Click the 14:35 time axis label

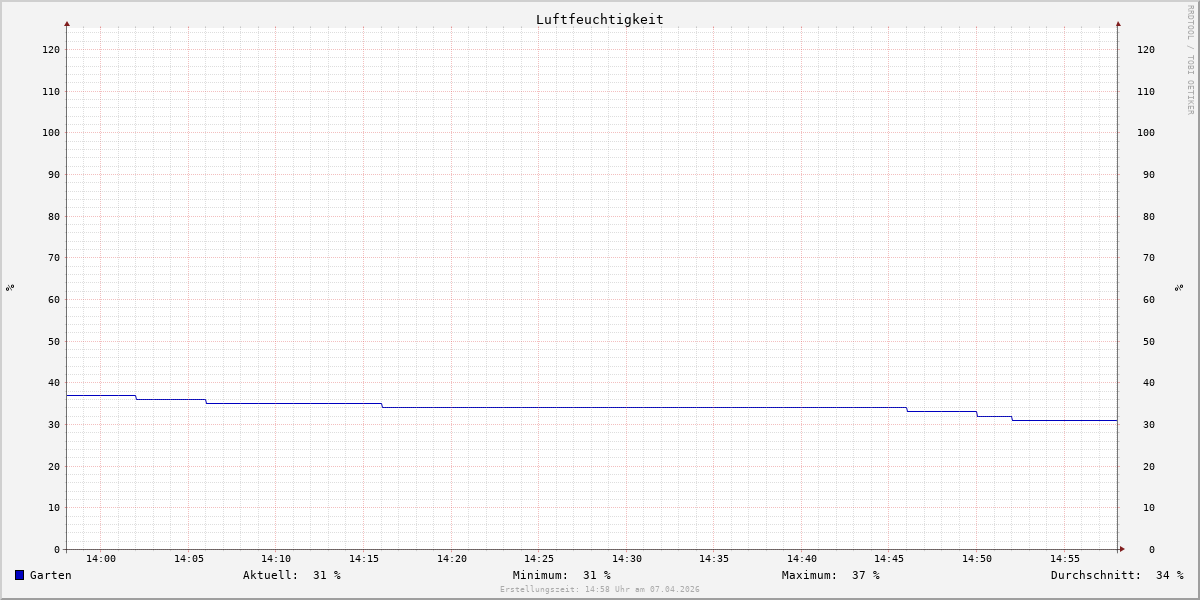click(714, 559)
